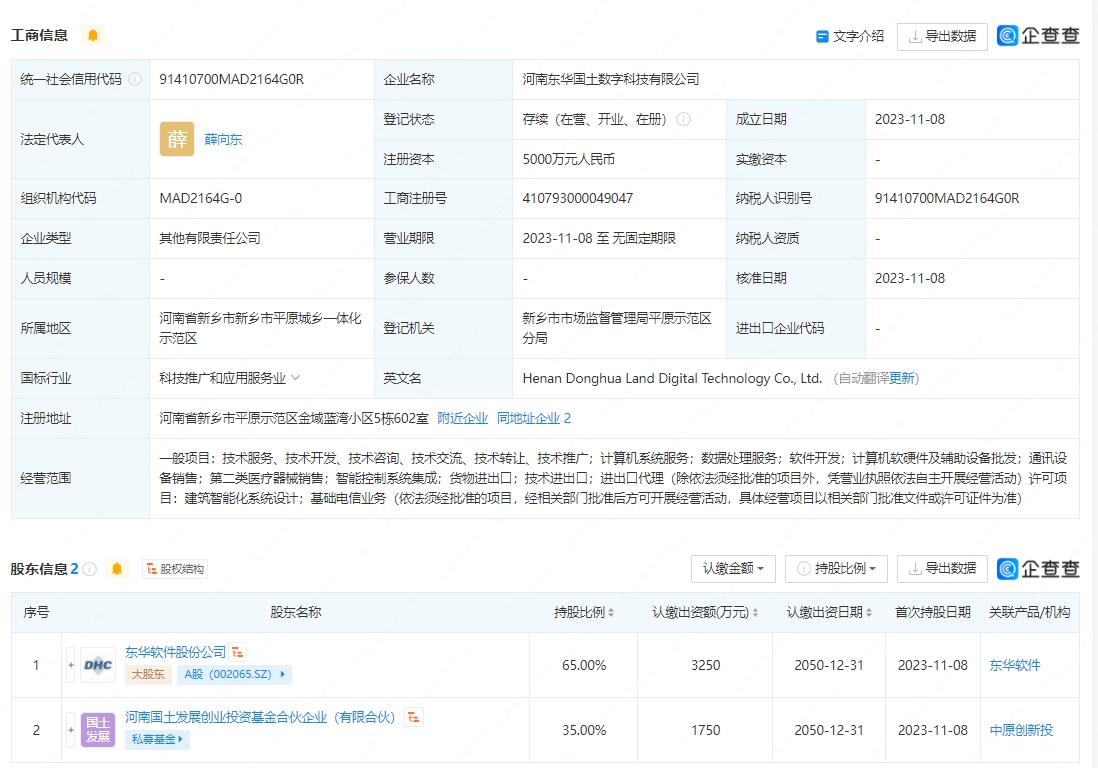
Task: Open the 股权结构 chart button
Action: 175,569
